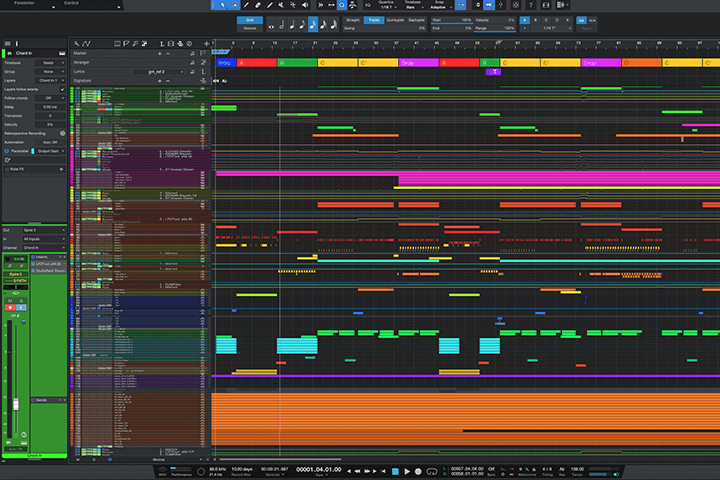Image resolution: width=720 pixels, height=480 pixels.
Task: Open the video player film icon
Action: click(546, 5)
